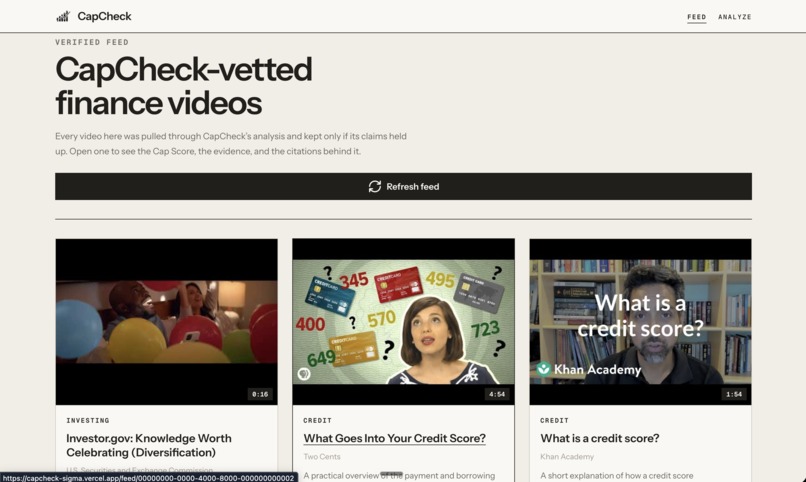Click the Two Cents channel name
Viewport: 806px width, 482px height.
(x=322, y=456)
